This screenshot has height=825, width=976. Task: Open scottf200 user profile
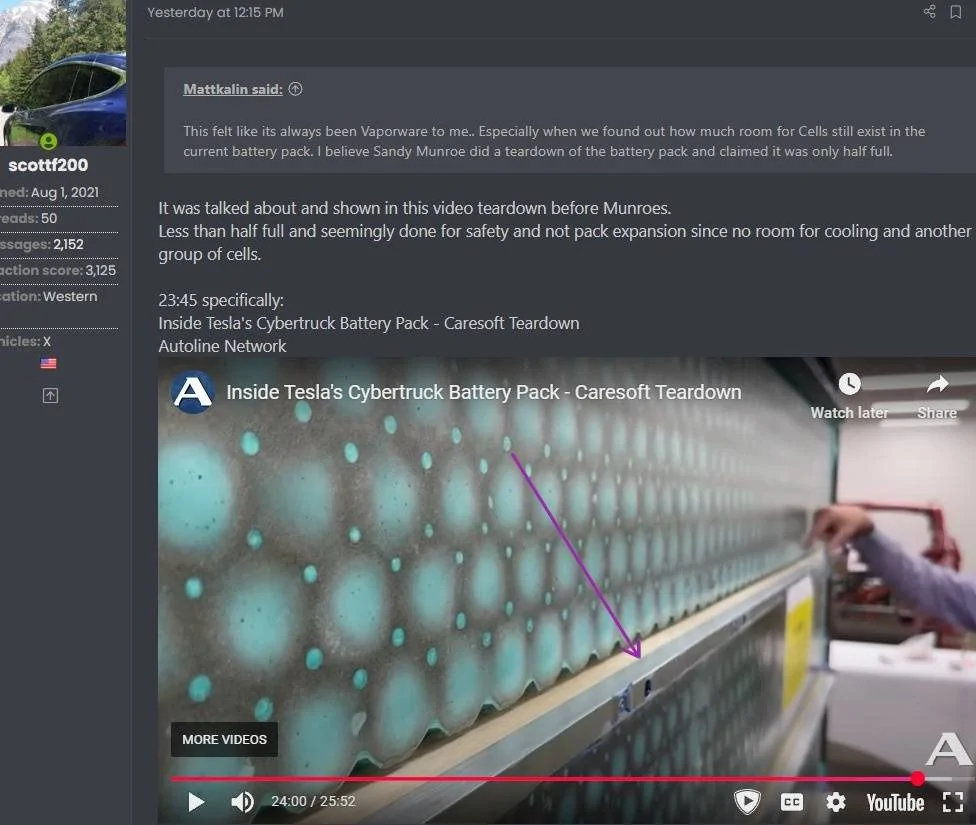[48, 165]
